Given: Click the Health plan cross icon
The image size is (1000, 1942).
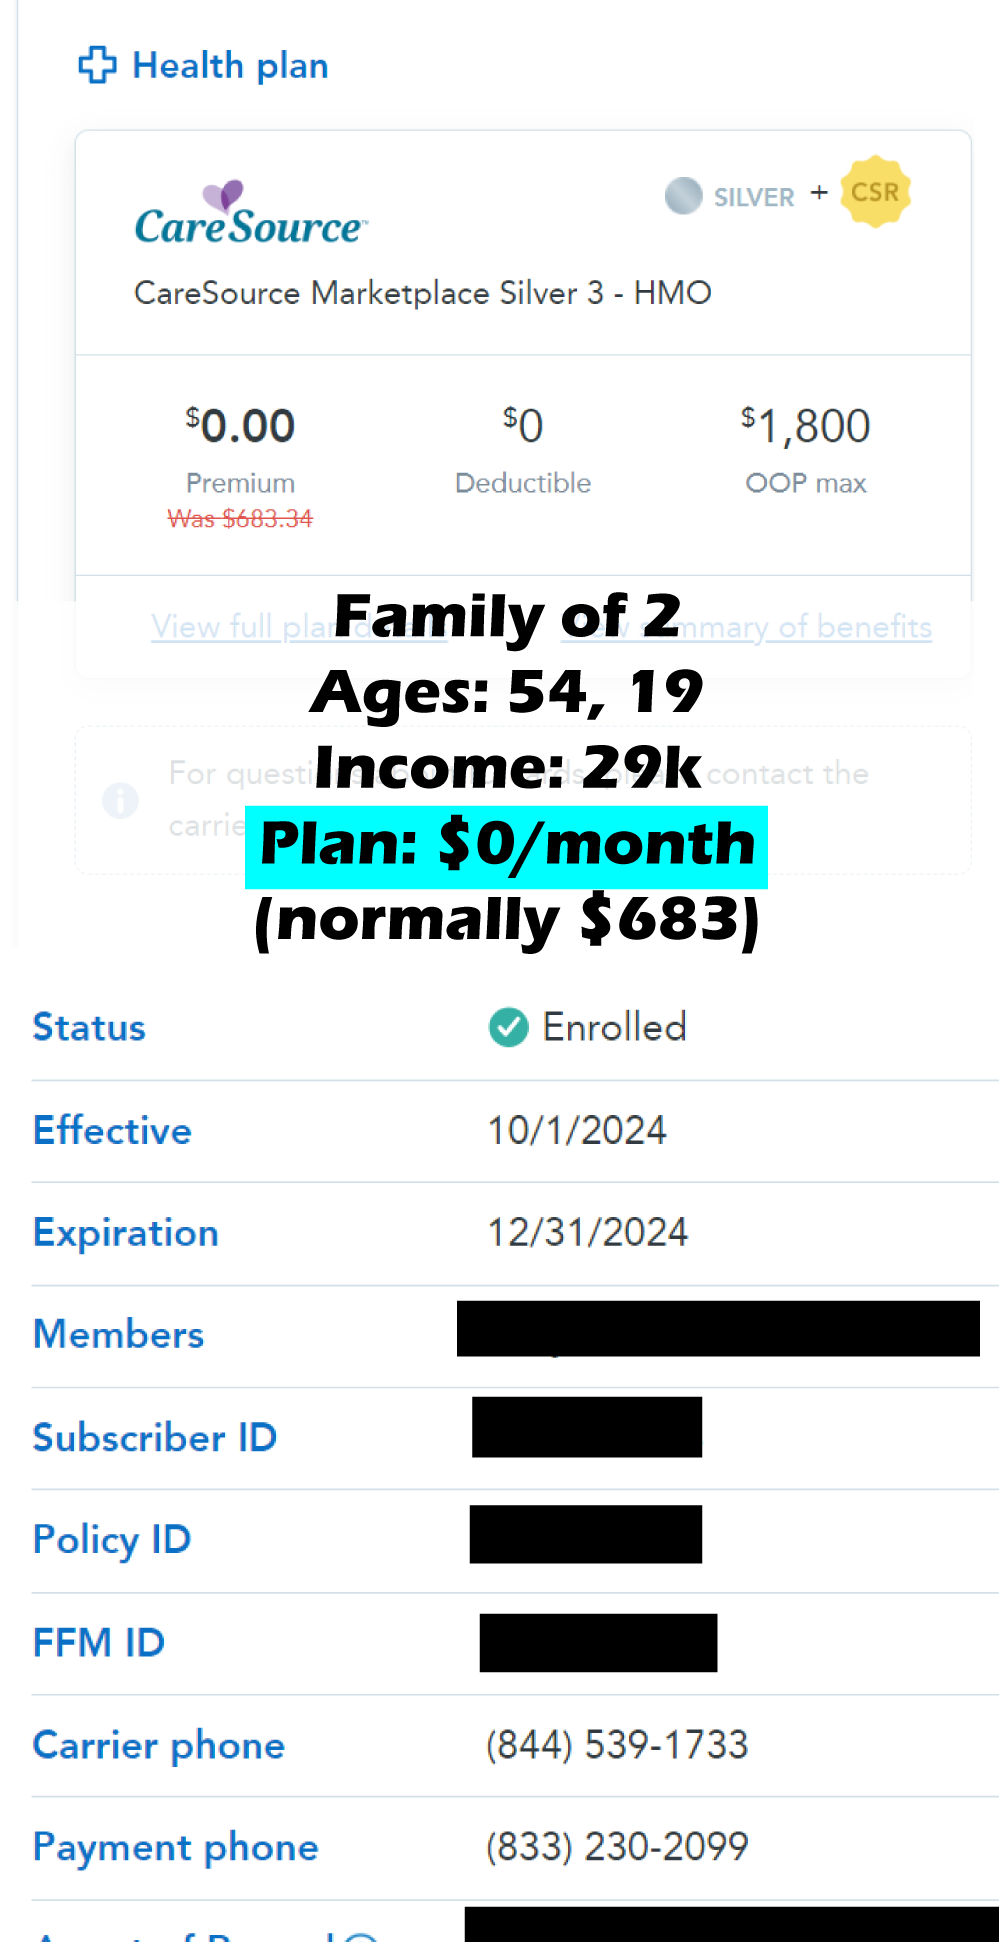Looking at the screenshot, I should click(97, 65).
